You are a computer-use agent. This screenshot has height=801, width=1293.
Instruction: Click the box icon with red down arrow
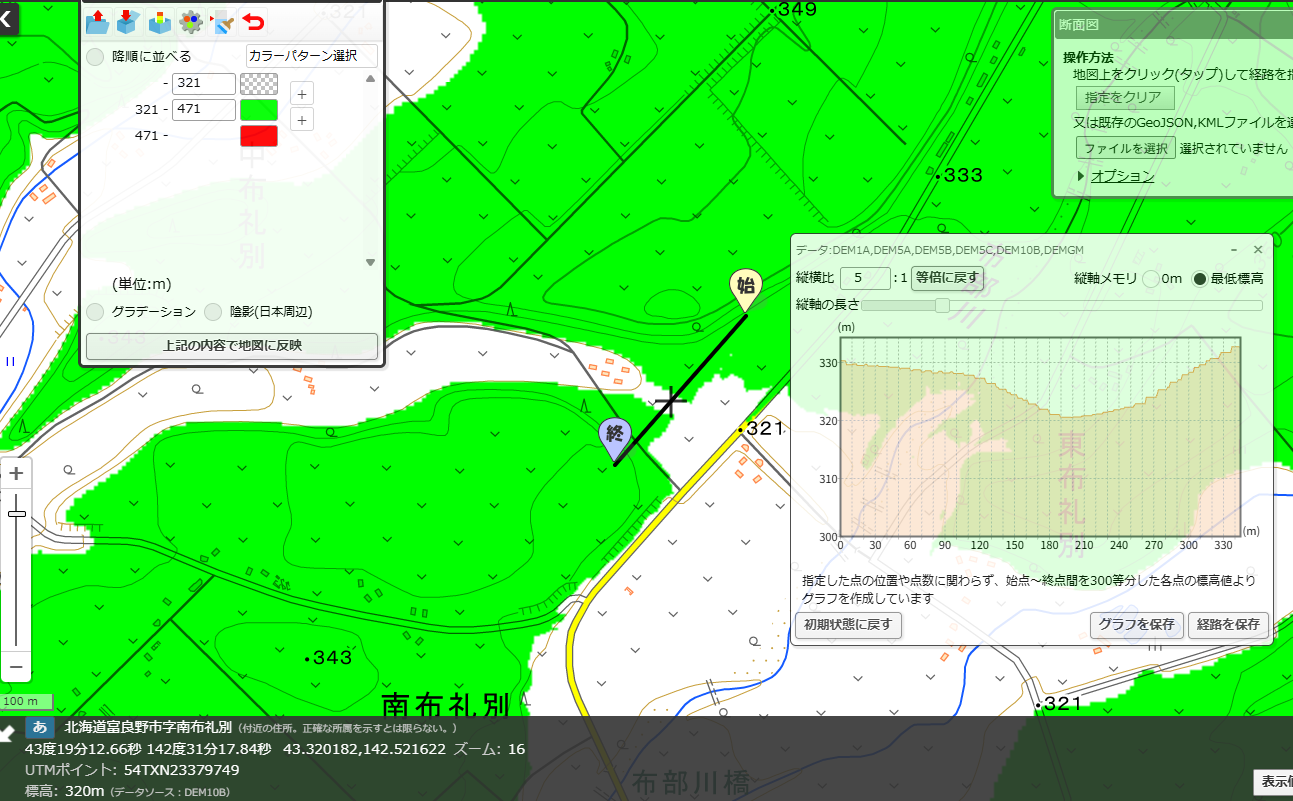coord(128,21)
